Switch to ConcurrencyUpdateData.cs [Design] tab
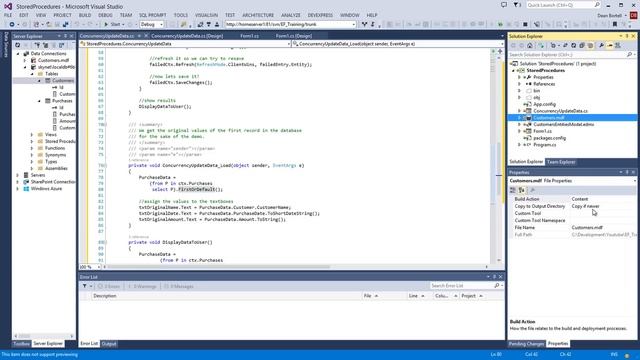 click(x=187, y=36)
